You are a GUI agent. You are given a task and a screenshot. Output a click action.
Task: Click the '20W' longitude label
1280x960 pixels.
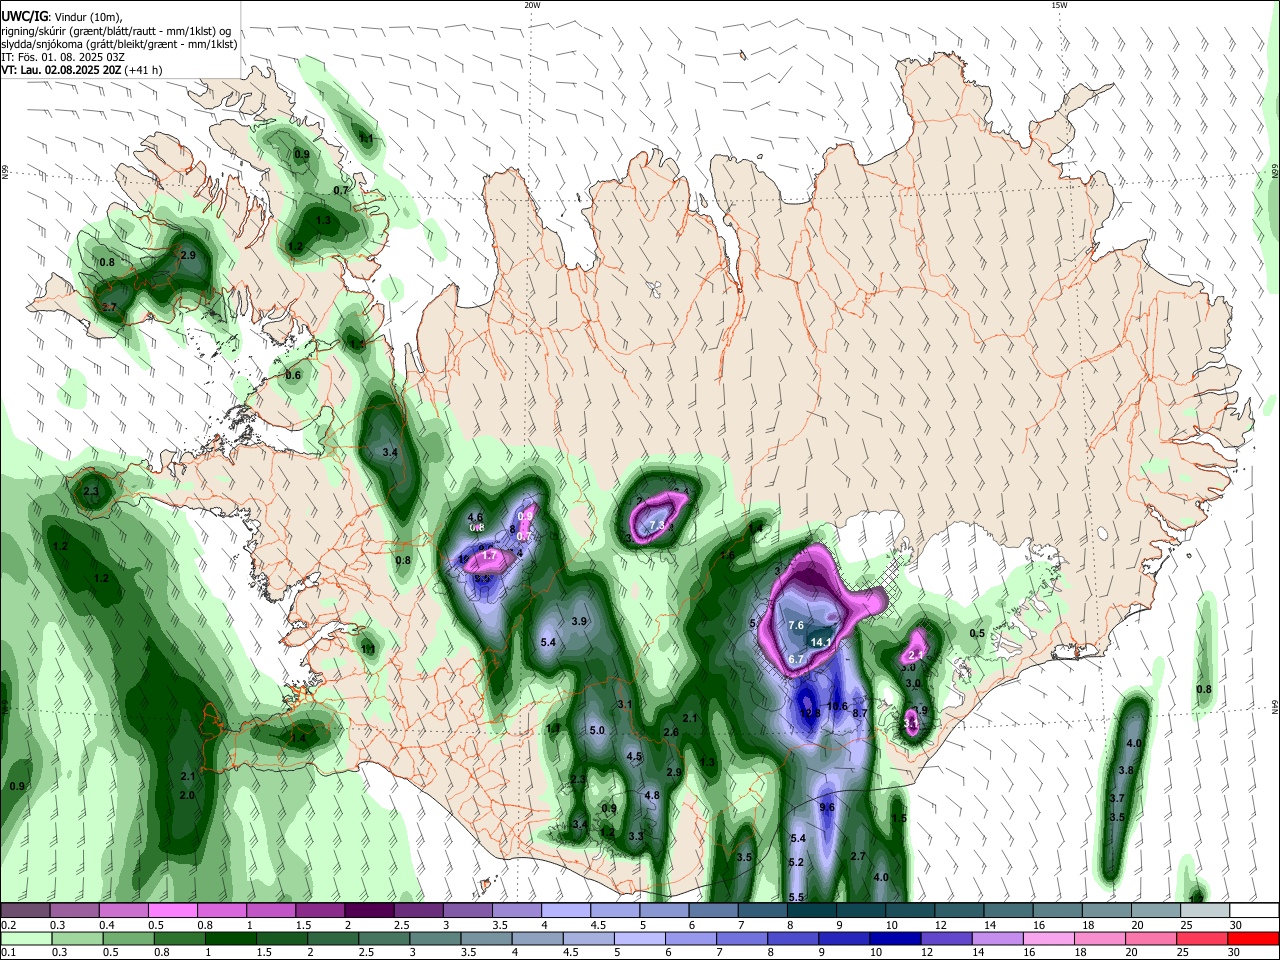[x=532, y=5]
